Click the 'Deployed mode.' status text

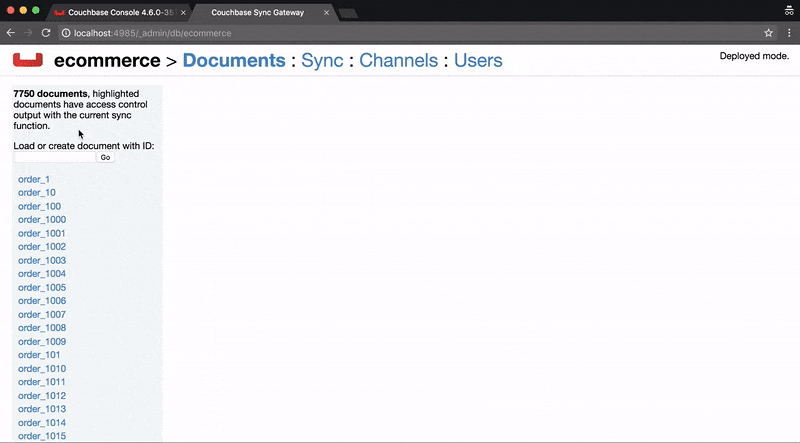(x=754, y=56)
